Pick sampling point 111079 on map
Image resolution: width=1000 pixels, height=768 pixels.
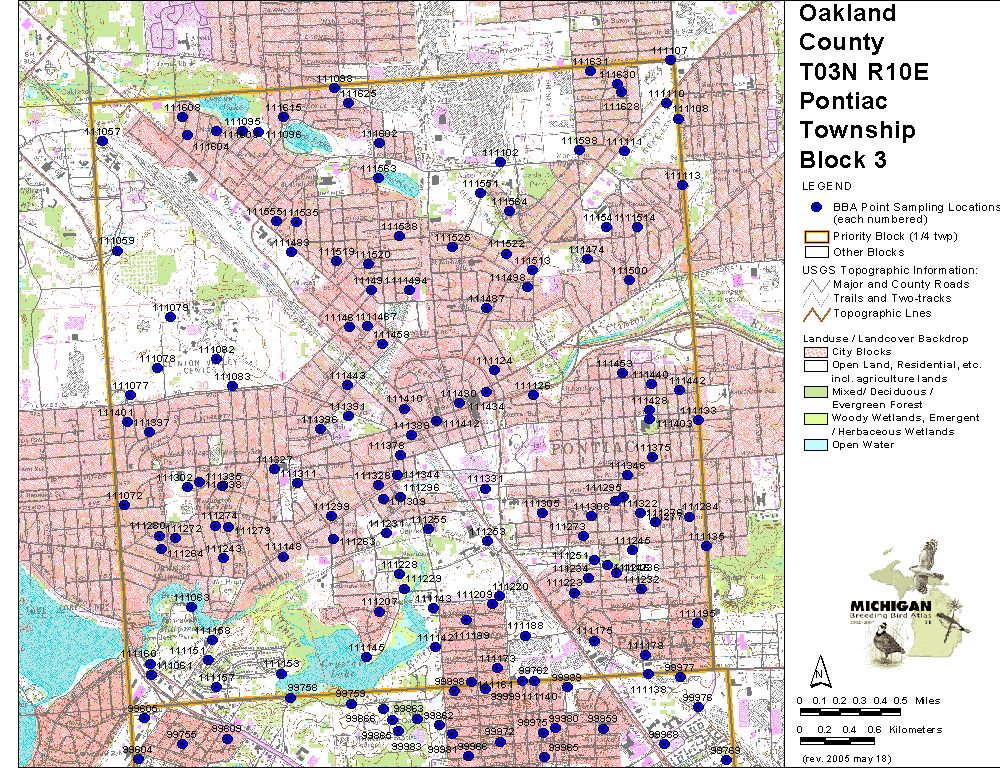coord(170,317)
